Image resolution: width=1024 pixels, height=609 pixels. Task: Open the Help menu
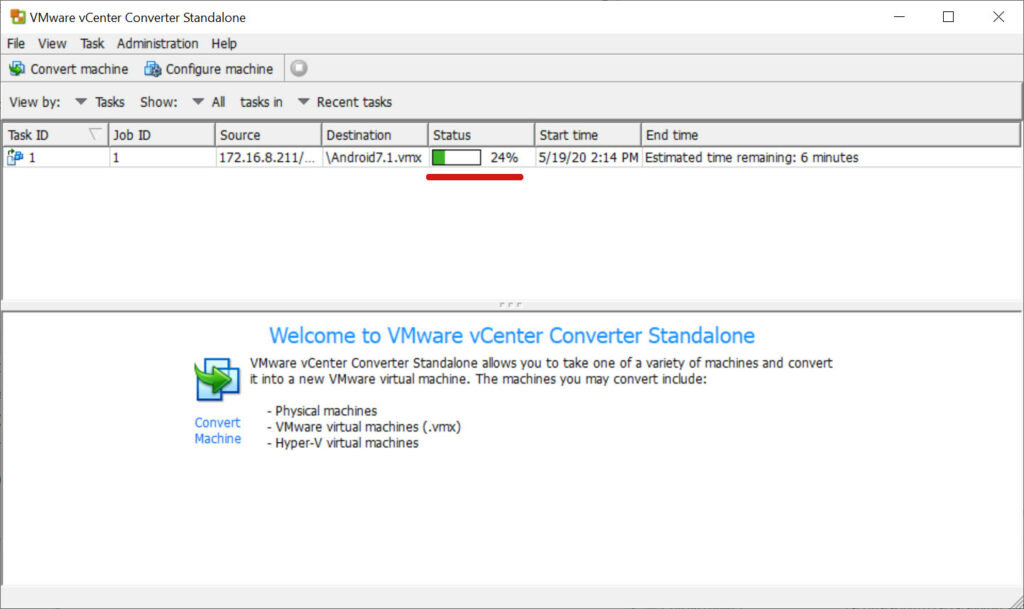224,44
